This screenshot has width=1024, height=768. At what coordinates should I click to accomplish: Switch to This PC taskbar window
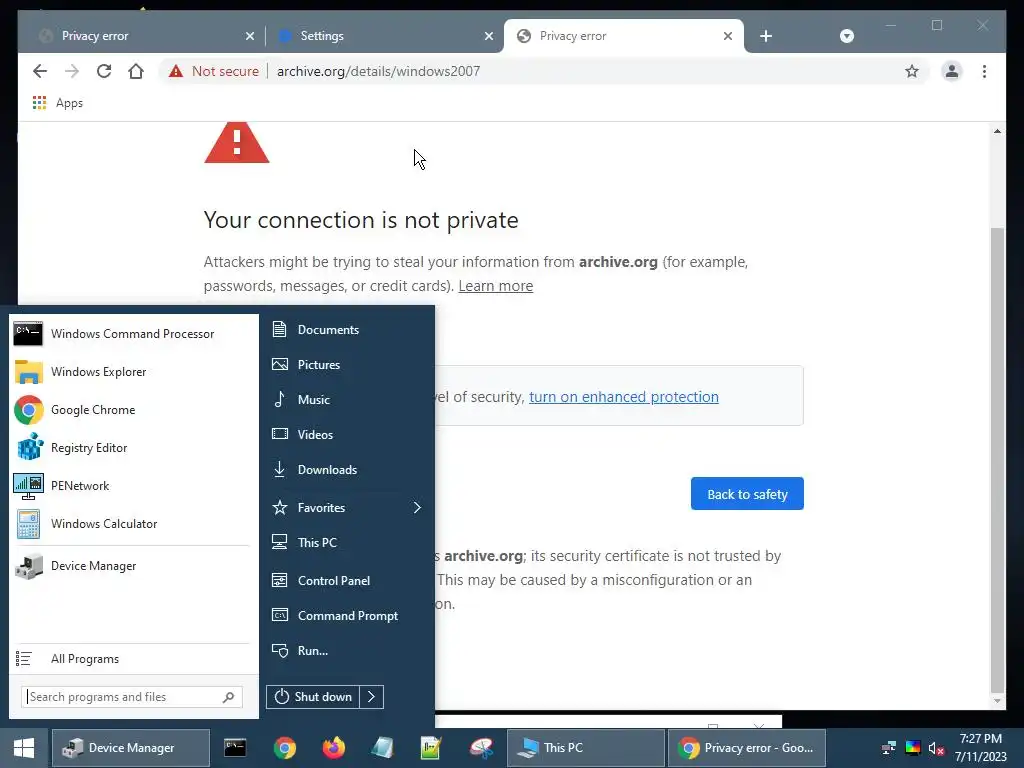coord(586,748)
